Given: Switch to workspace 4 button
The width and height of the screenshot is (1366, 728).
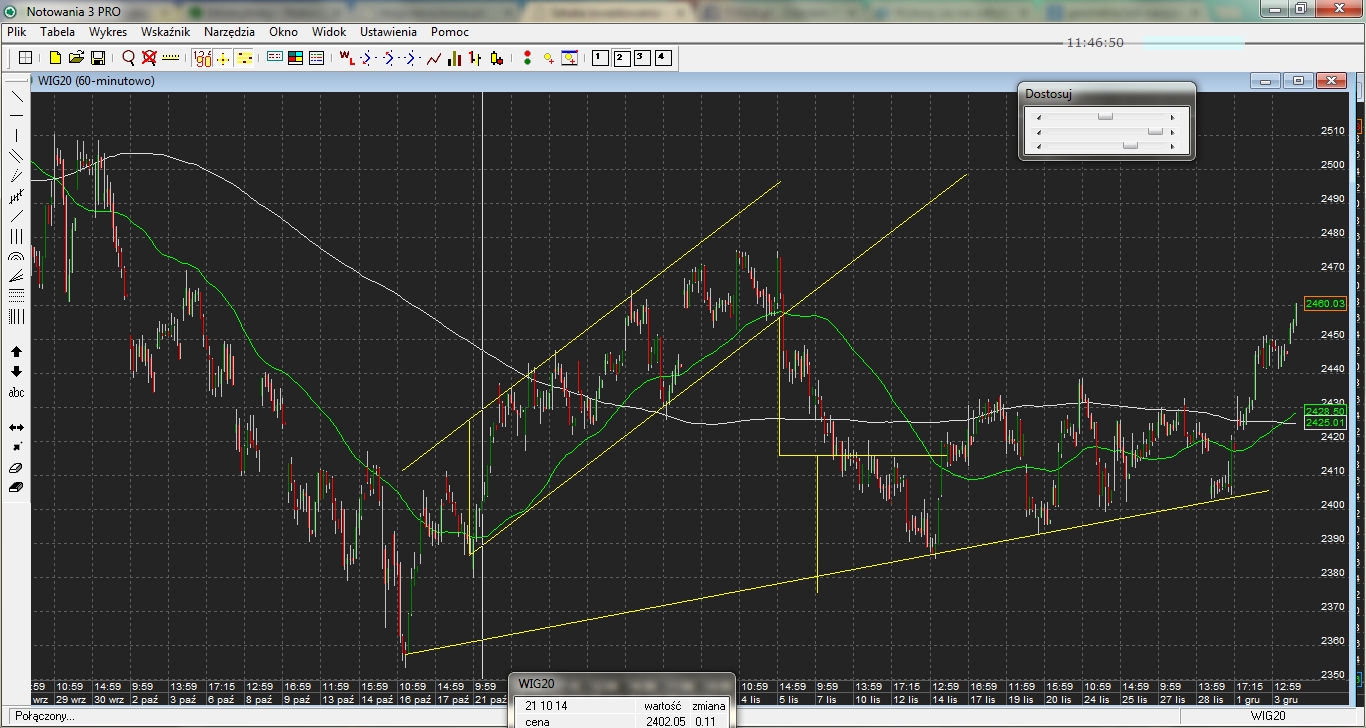Looking at the screenshot, I should tap(664, 57).
